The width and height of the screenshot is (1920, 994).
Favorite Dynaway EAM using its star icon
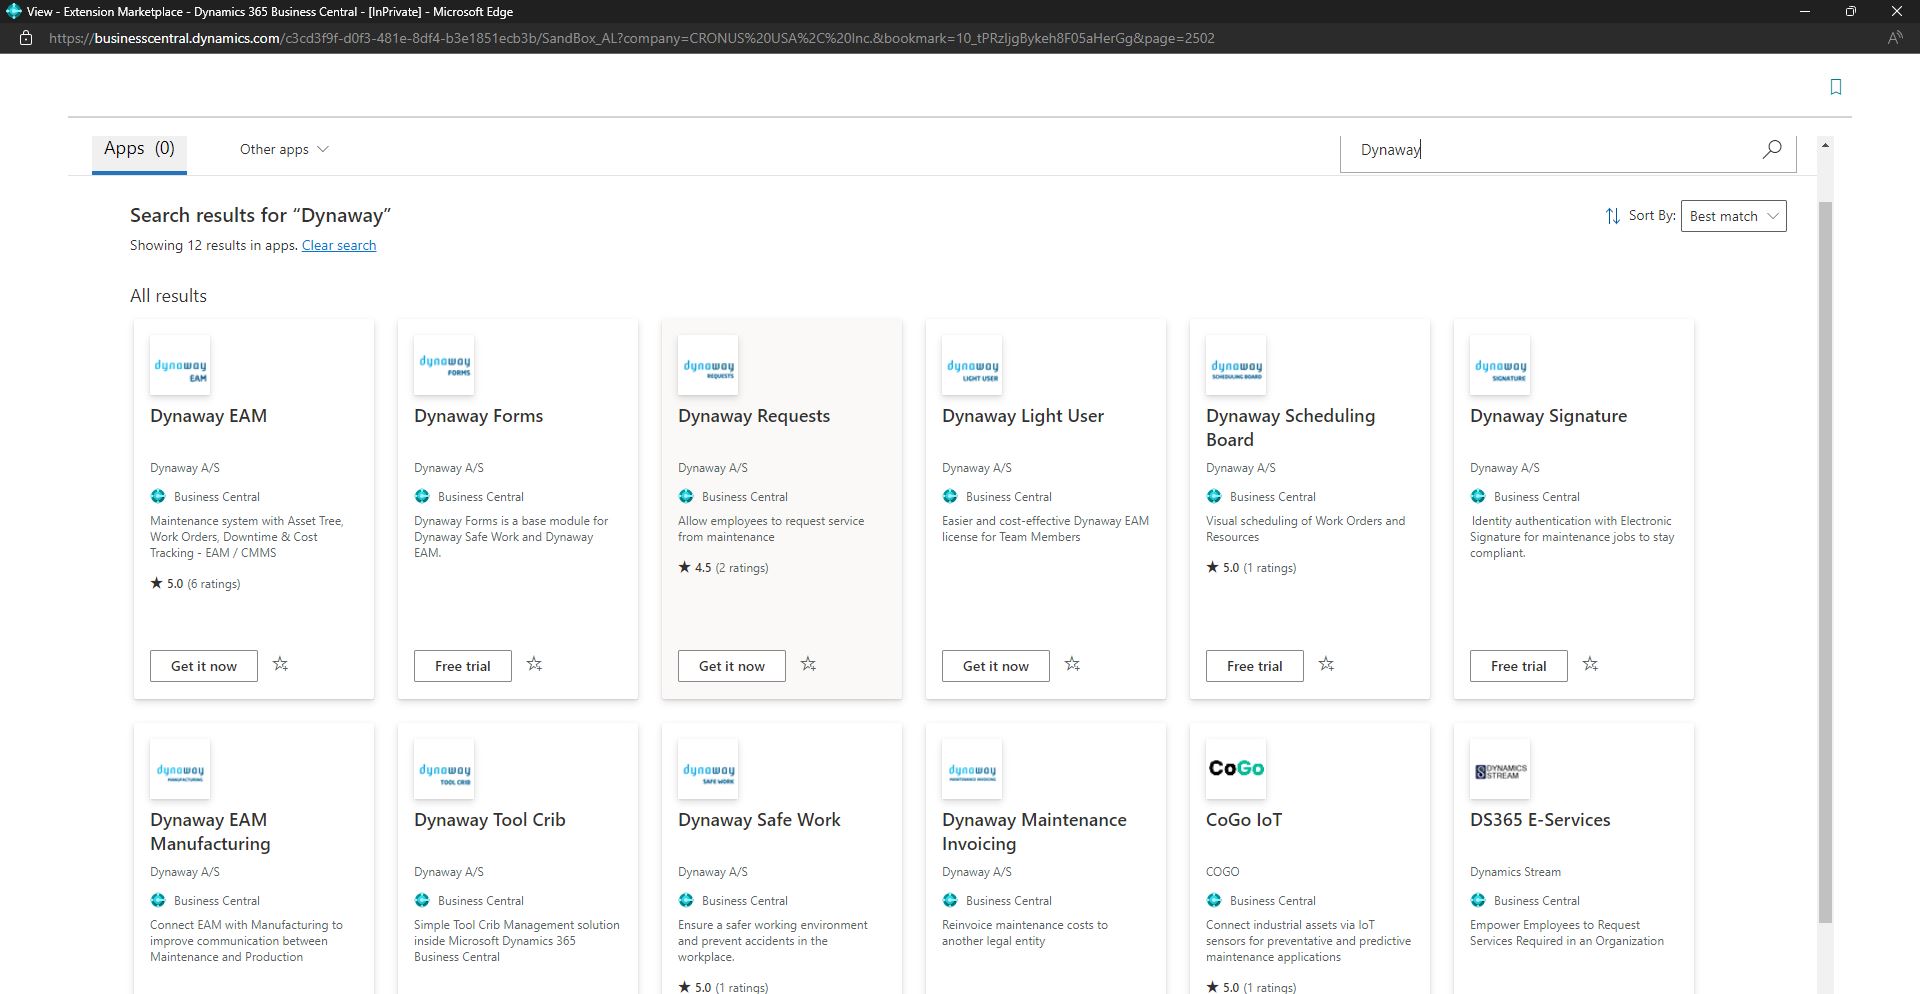pyautogui.click(x=281, y=664)
